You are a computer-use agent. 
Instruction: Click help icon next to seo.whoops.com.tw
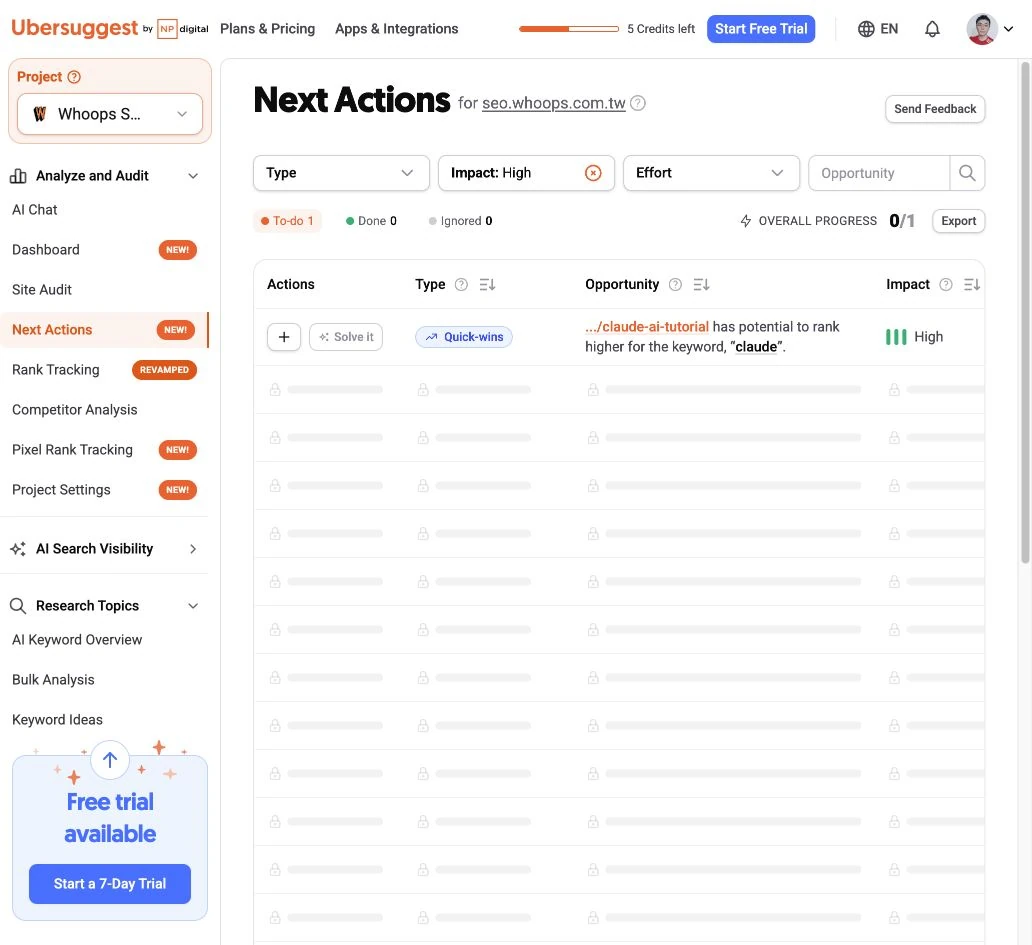point(638,103)
